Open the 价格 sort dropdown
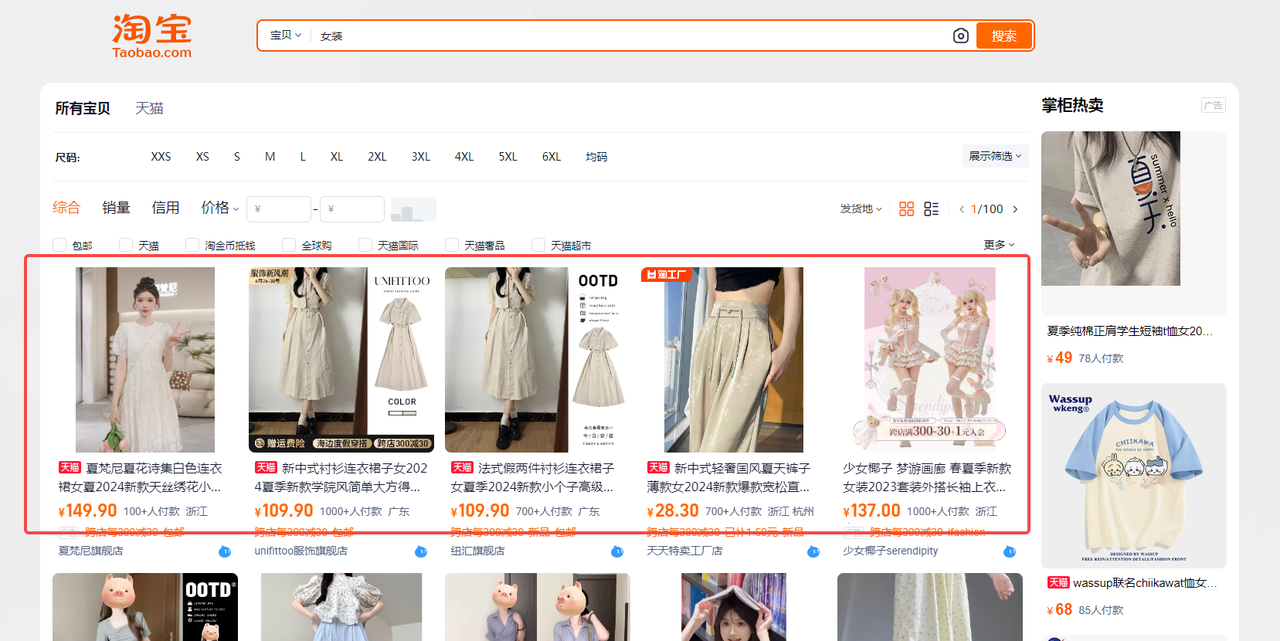This screenshot has height=641, width=1280. (220, 208)
